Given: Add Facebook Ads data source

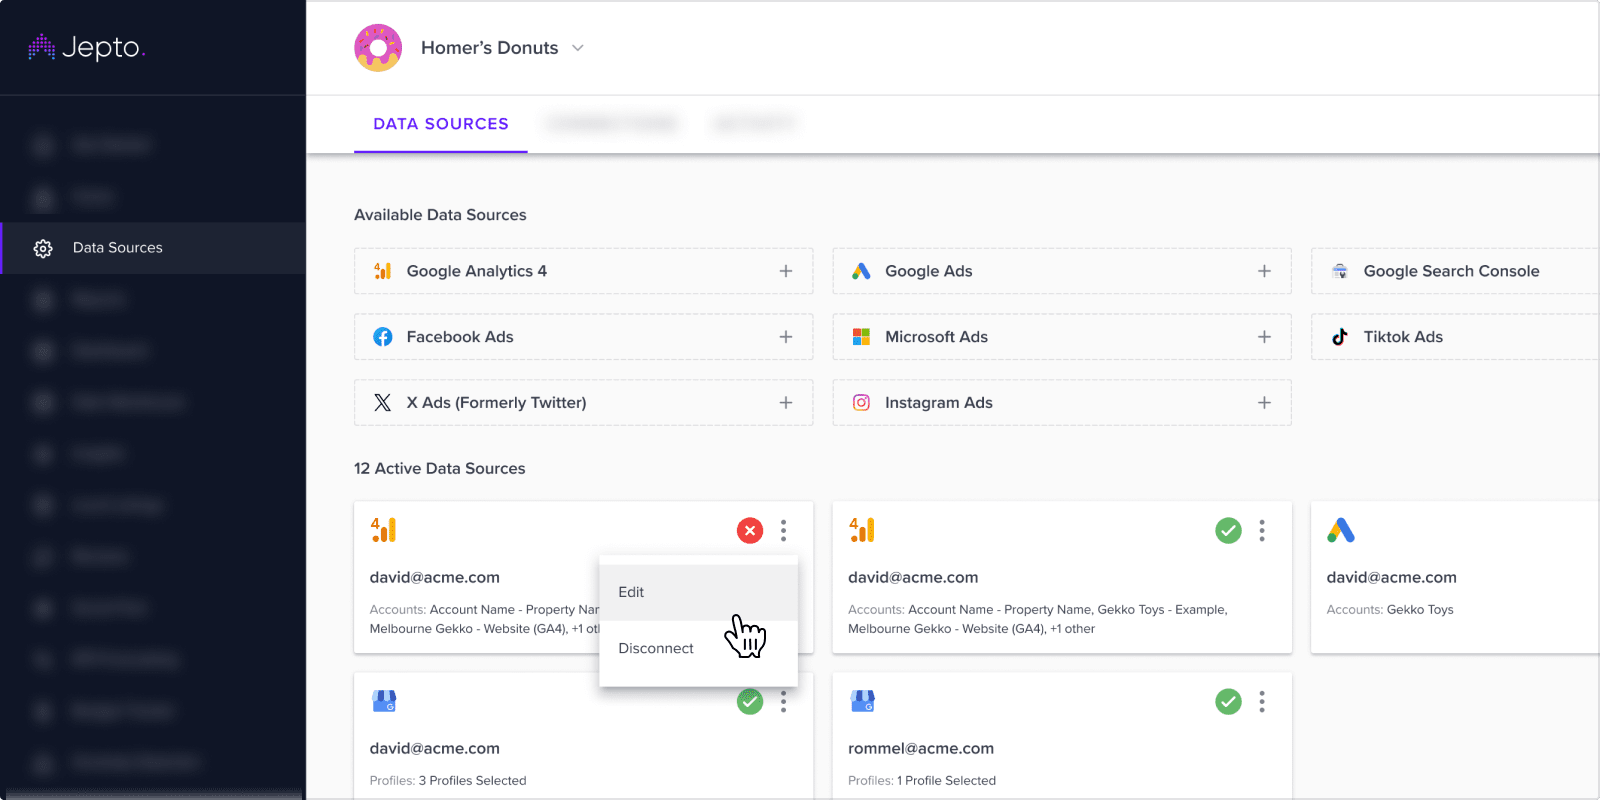Looking at the screenshot, I should click(x=583, y=337).
